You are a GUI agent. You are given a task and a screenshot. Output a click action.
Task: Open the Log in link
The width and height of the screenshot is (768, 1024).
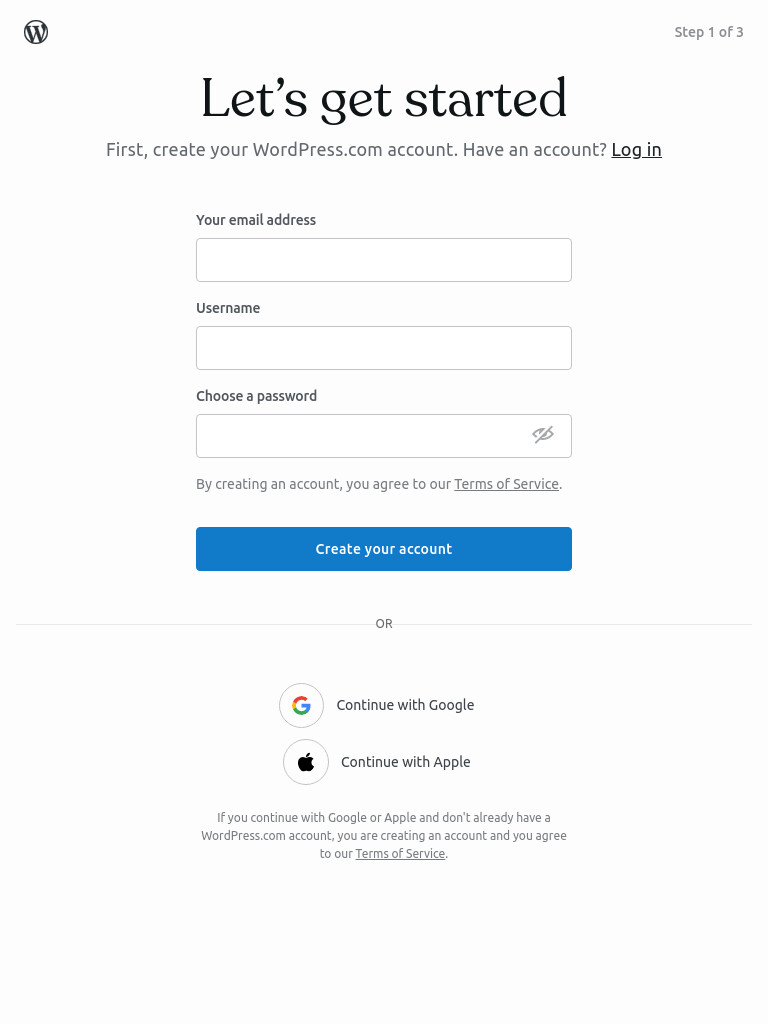click(636, 150)
